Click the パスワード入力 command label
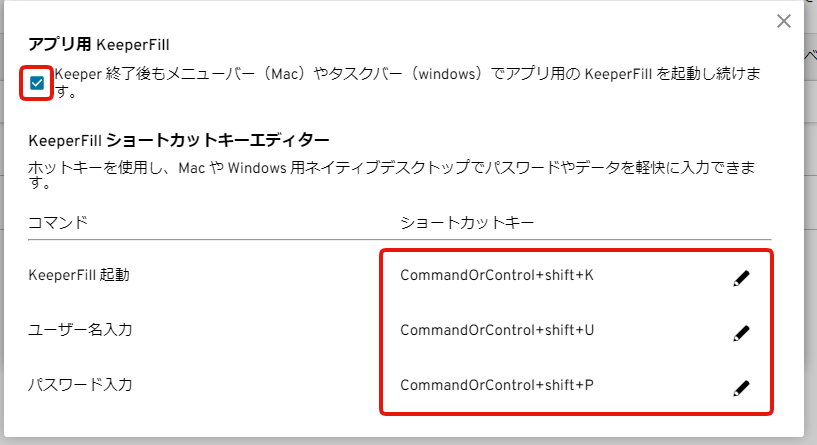The height and width of the screenshot is (445, 817). [x=80, y=385]
